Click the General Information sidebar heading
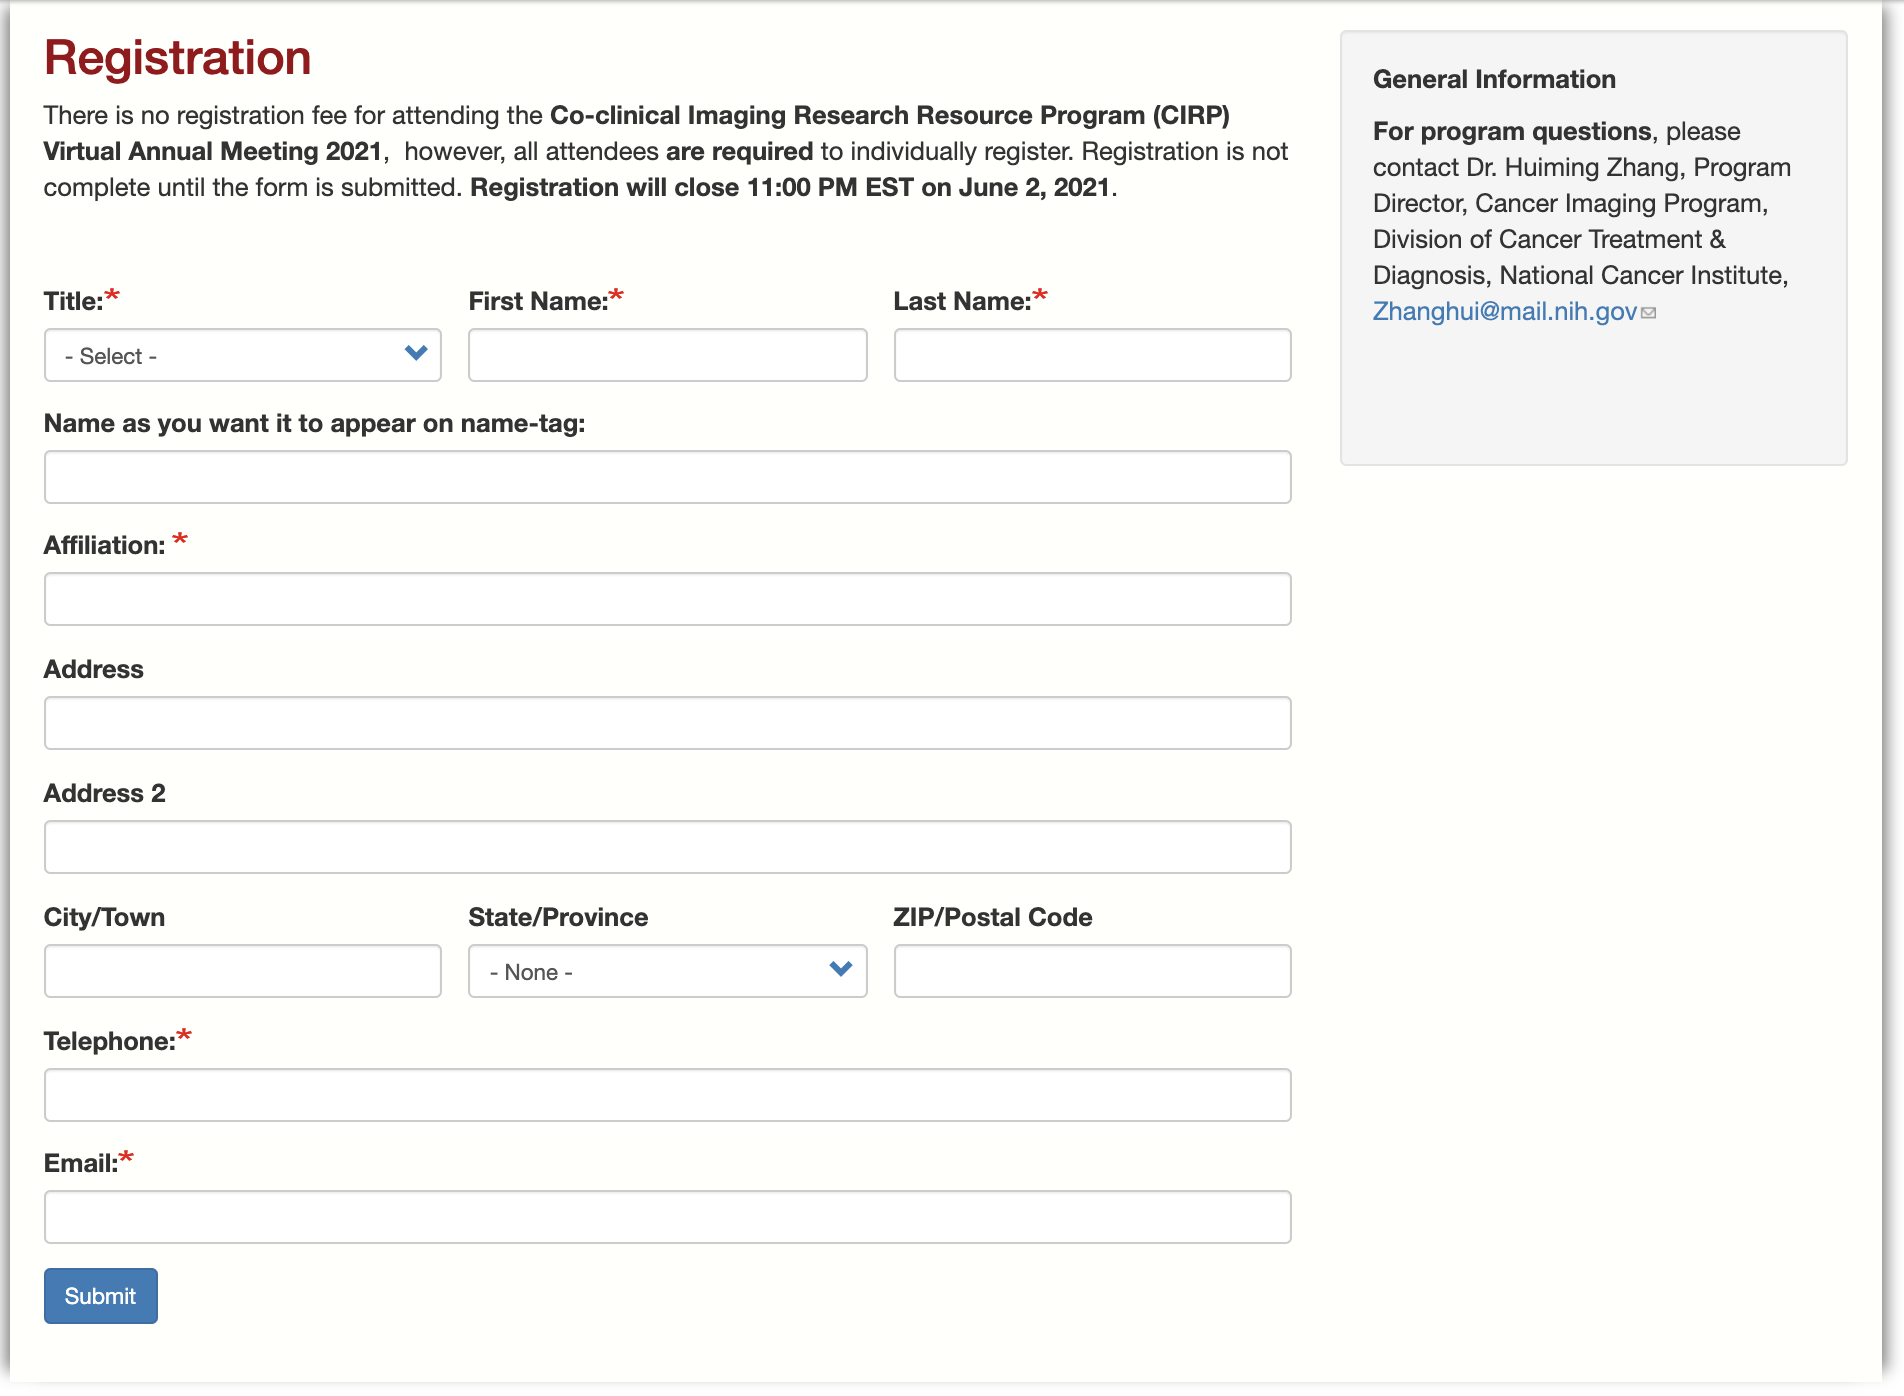Screen dimensions: 1904x1396 point(1494,80)
